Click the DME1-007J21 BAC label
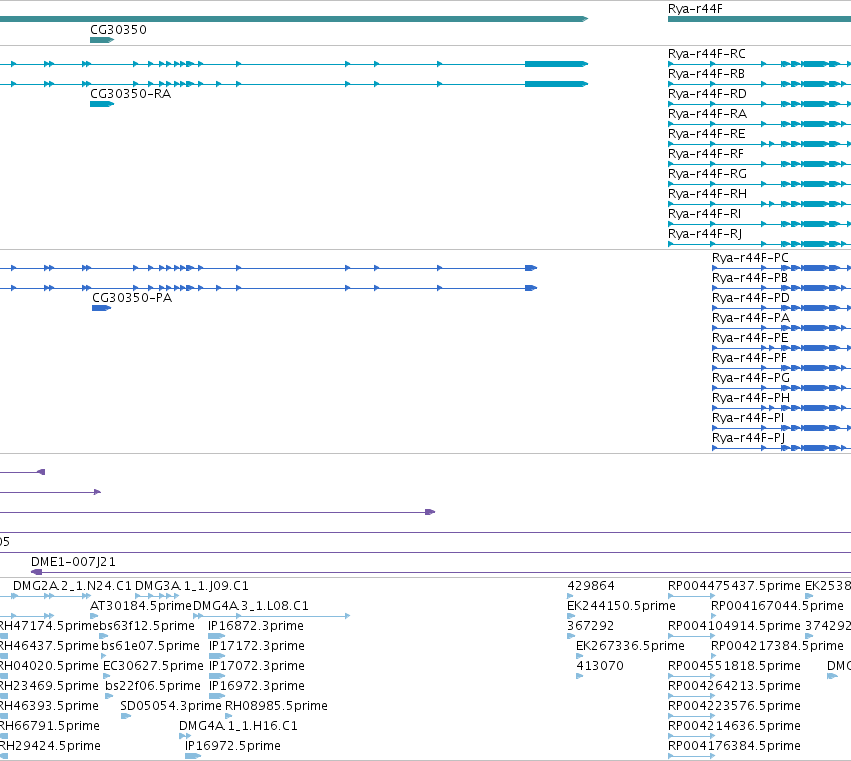Screen dimensions: 851x761 73,562
